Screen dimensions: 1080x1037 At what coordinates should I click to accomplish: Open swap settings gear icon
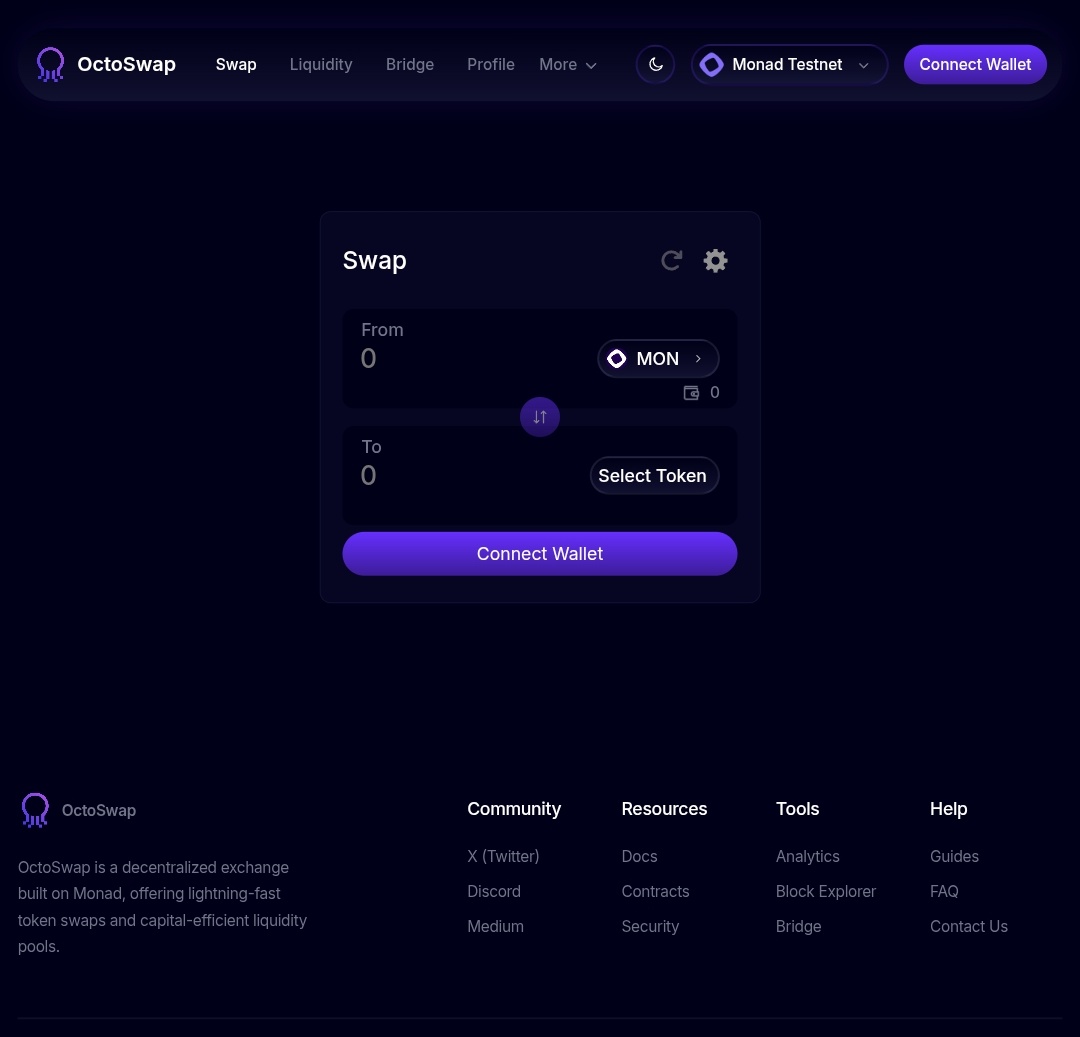click(x=715, y=260)
